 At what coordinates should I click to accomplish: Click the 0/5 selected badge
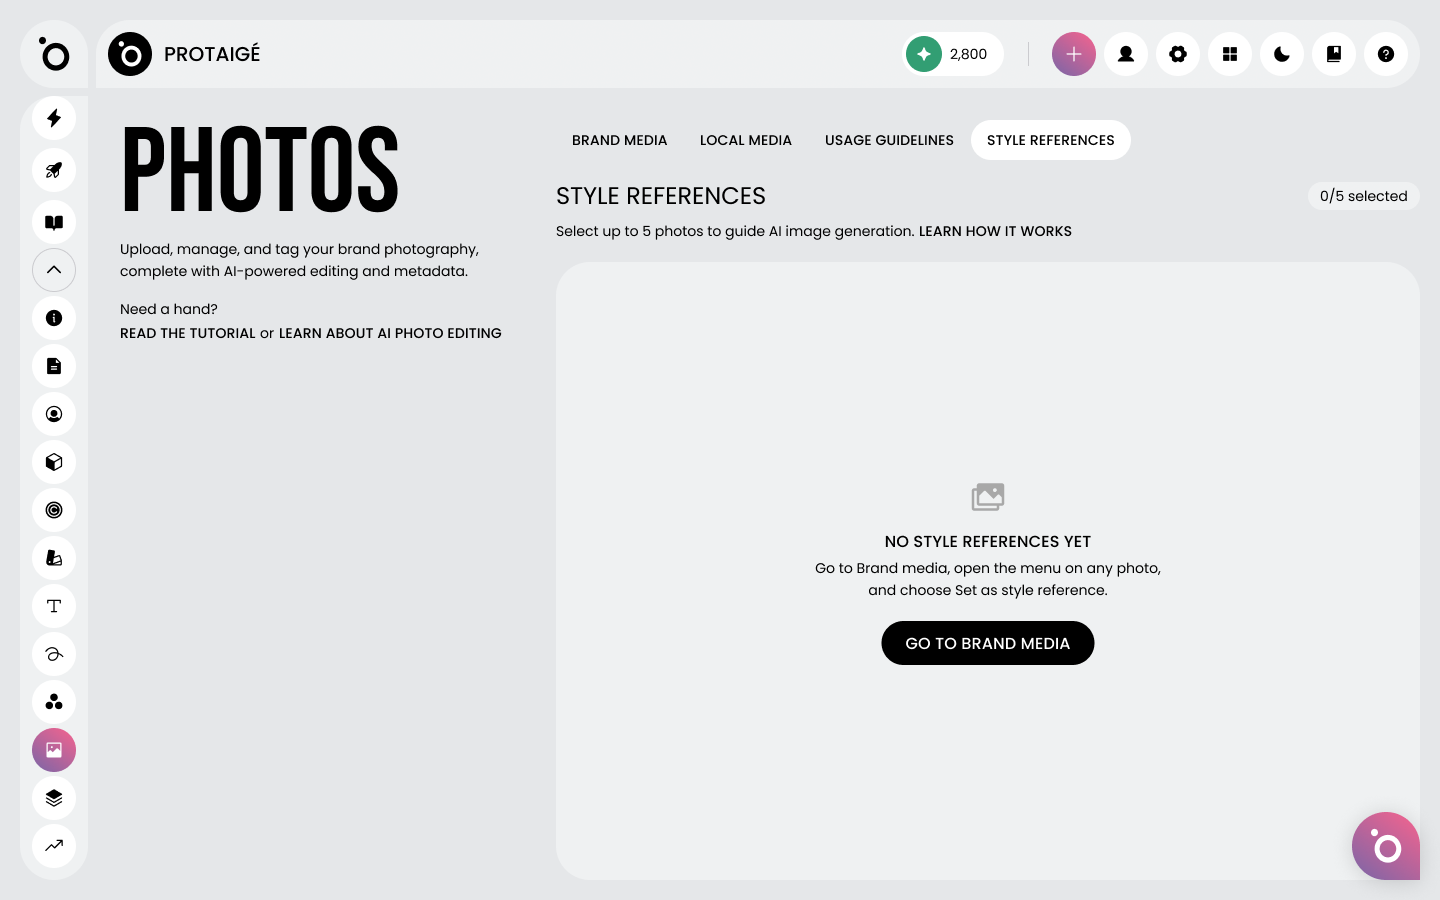(x=1364, y=196)
